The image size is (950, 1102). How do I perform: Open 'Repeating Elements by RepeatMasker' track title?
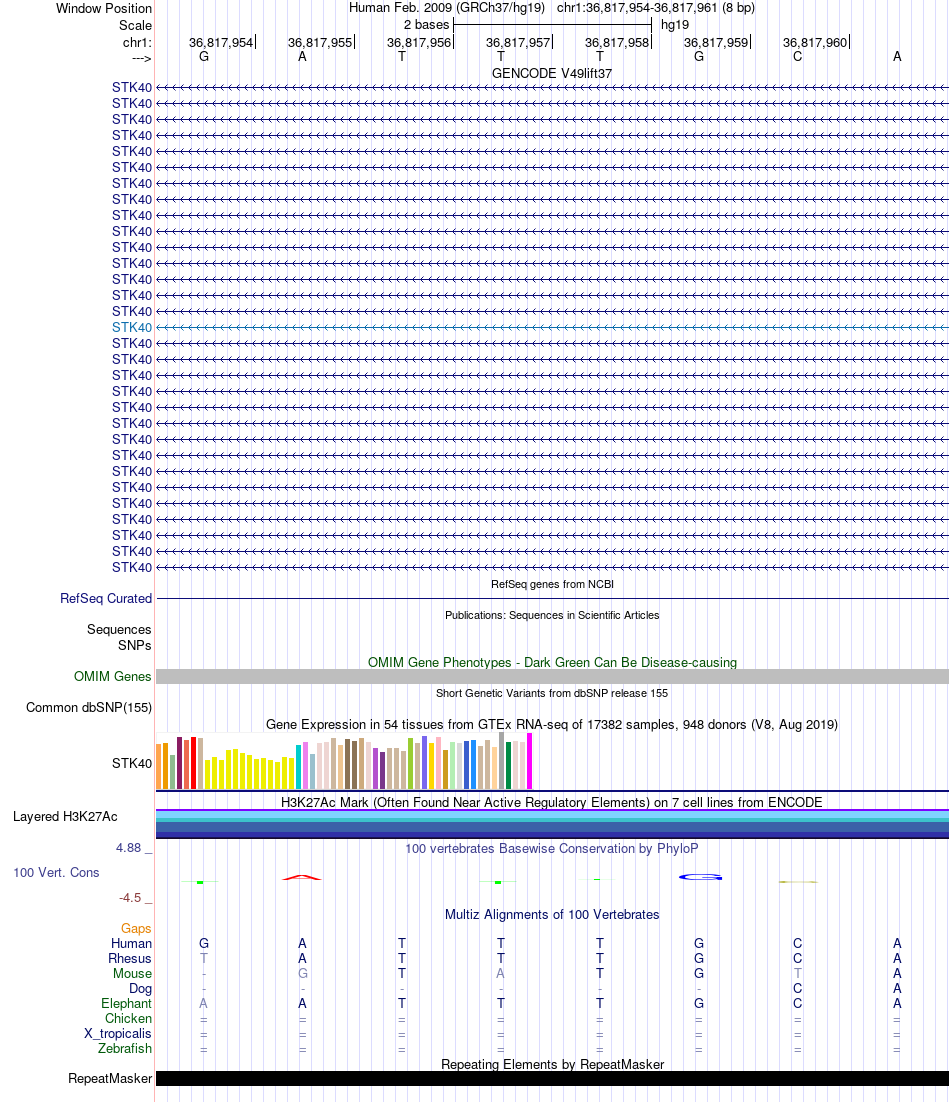[x=552, y=1064]
